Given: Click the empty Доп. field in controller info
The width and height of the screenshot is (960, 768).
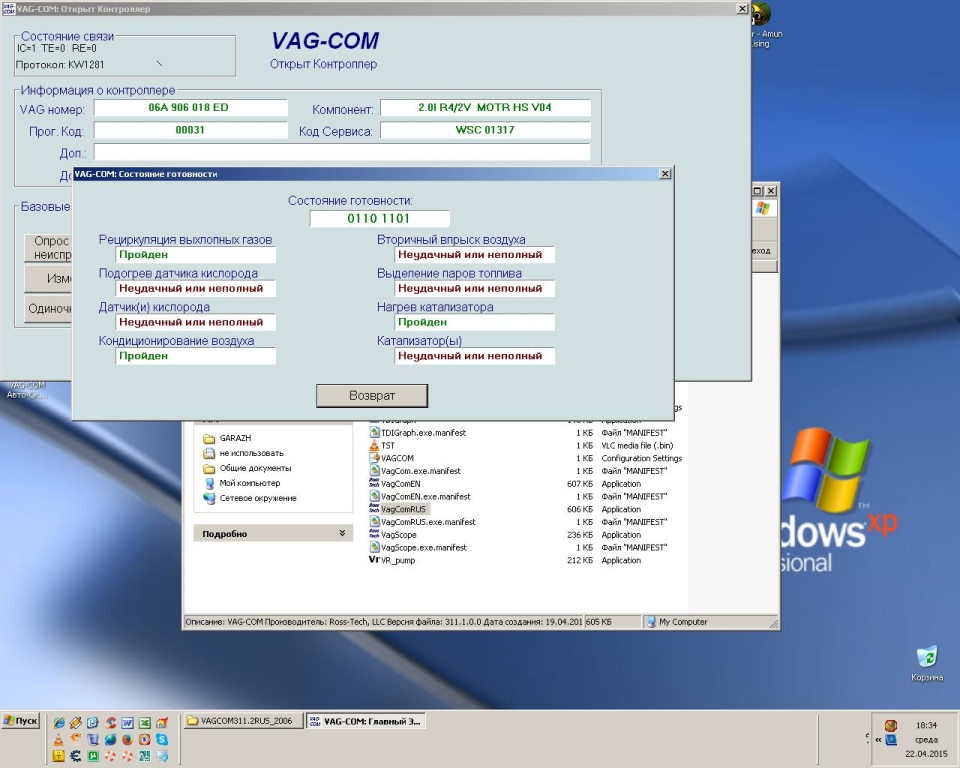Looking at the screenshot, I should [x=342, y=152].
